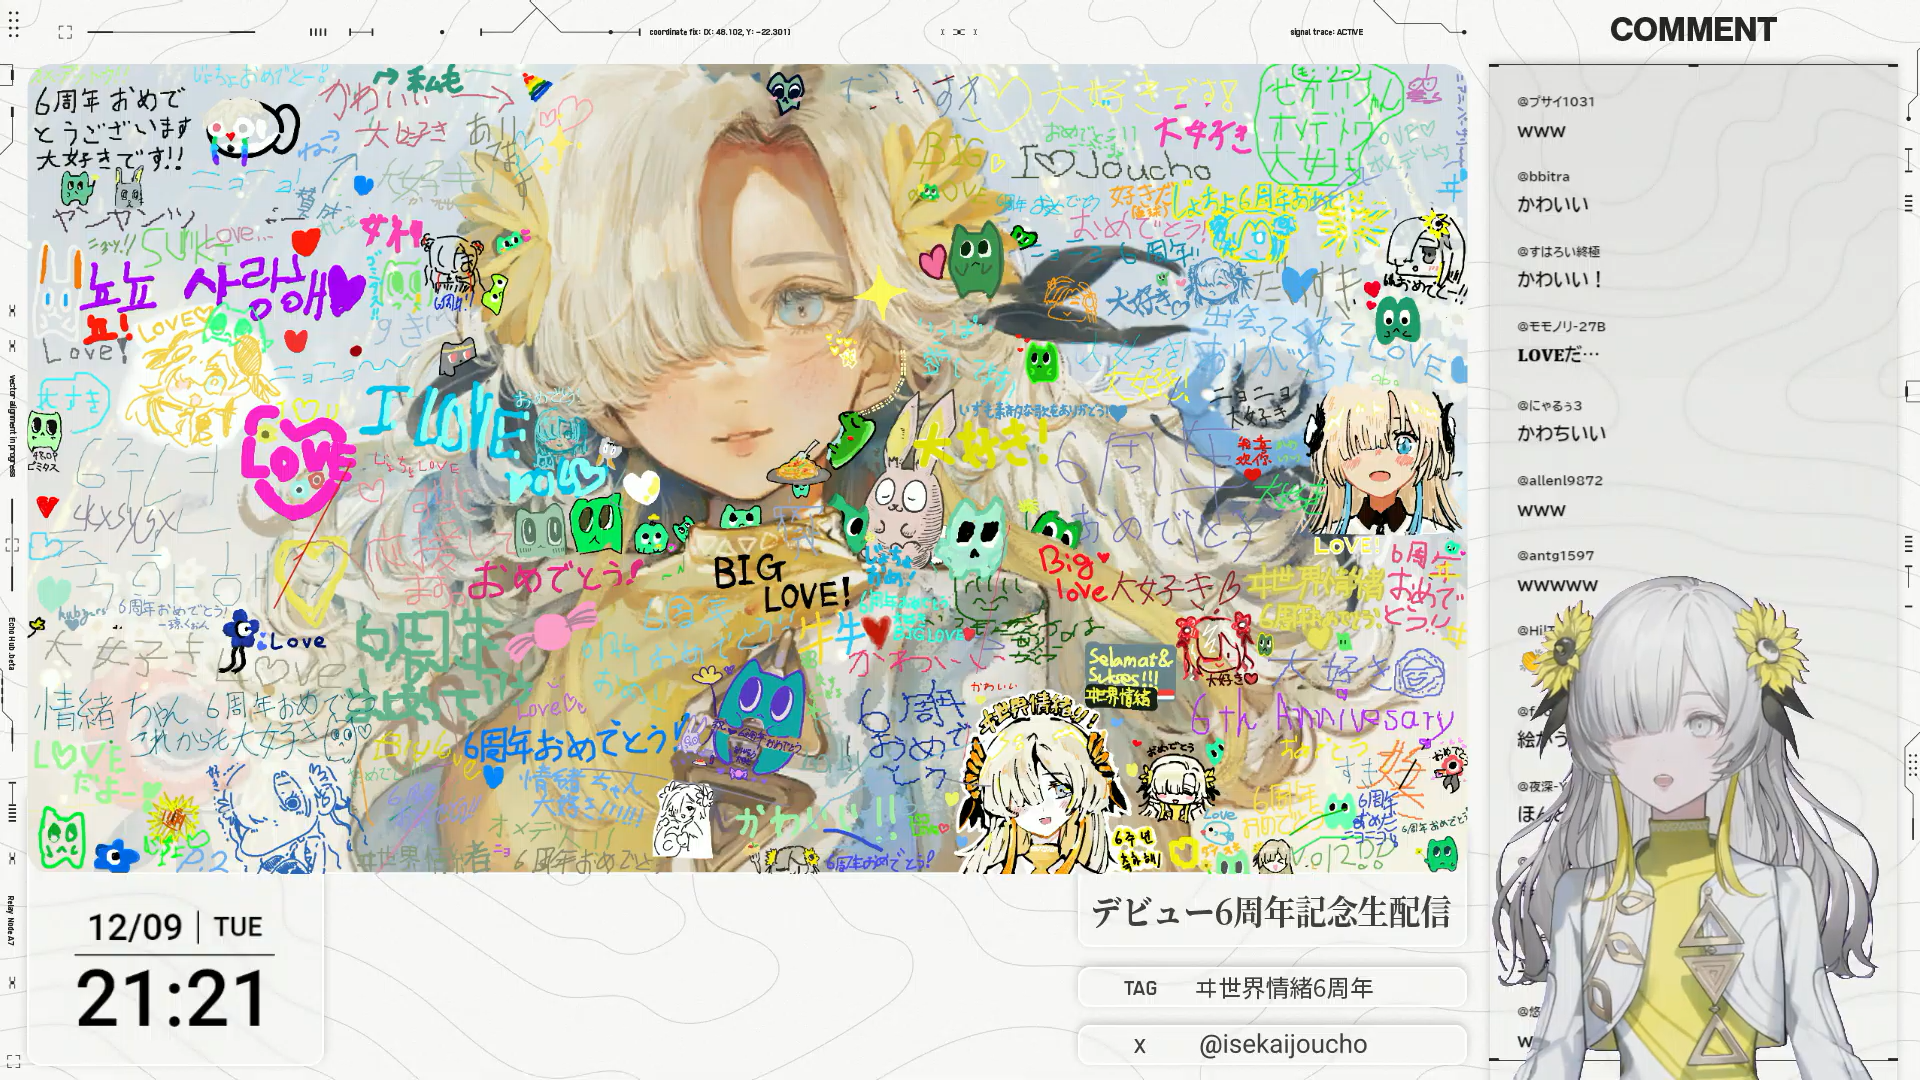Click the デビュー6周年記念生配信 title banner
The width and height of the screenshot is (1920, 1080).
tap(1271, 912)
